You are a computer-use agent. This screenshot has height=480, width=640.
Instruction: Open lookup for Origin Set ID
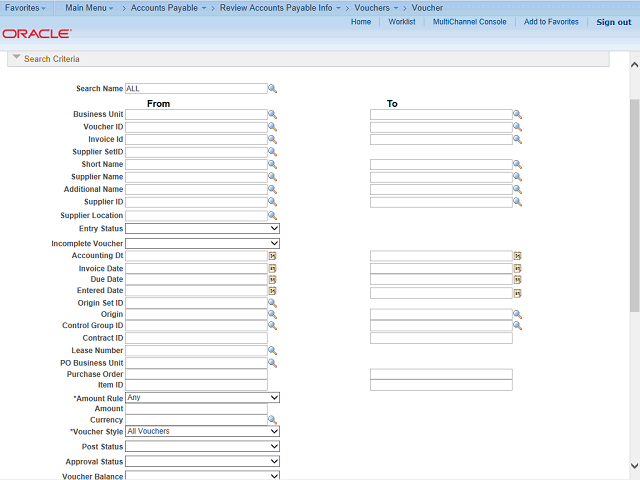tap(272, 303)
